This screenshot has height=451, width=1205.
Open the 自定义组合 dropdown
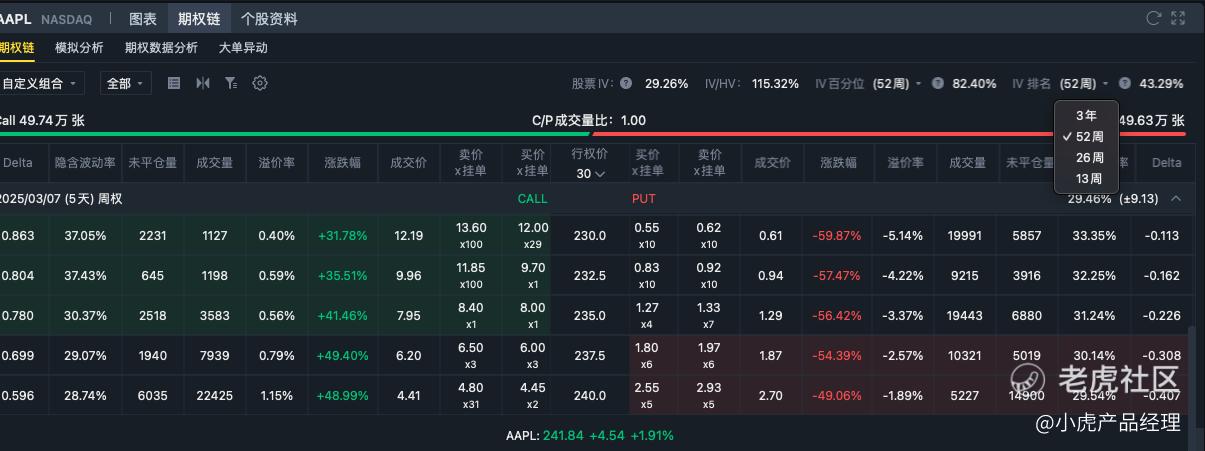pyautogui.click(x=40, y=83)
